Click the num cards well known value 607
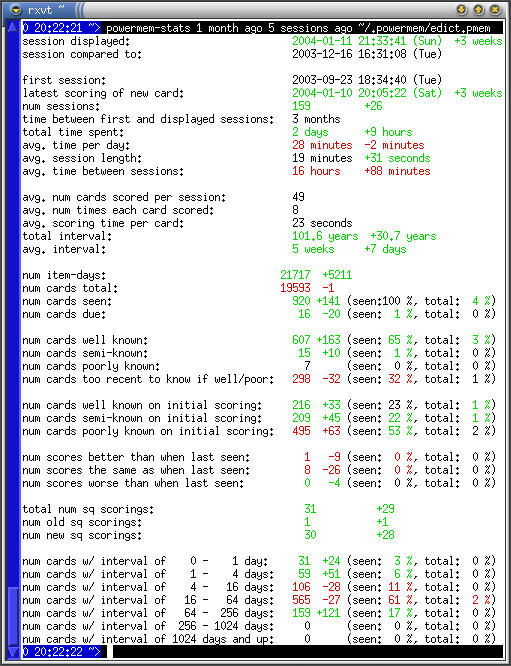Screen dimensions: 511x666 pos(301,340)
